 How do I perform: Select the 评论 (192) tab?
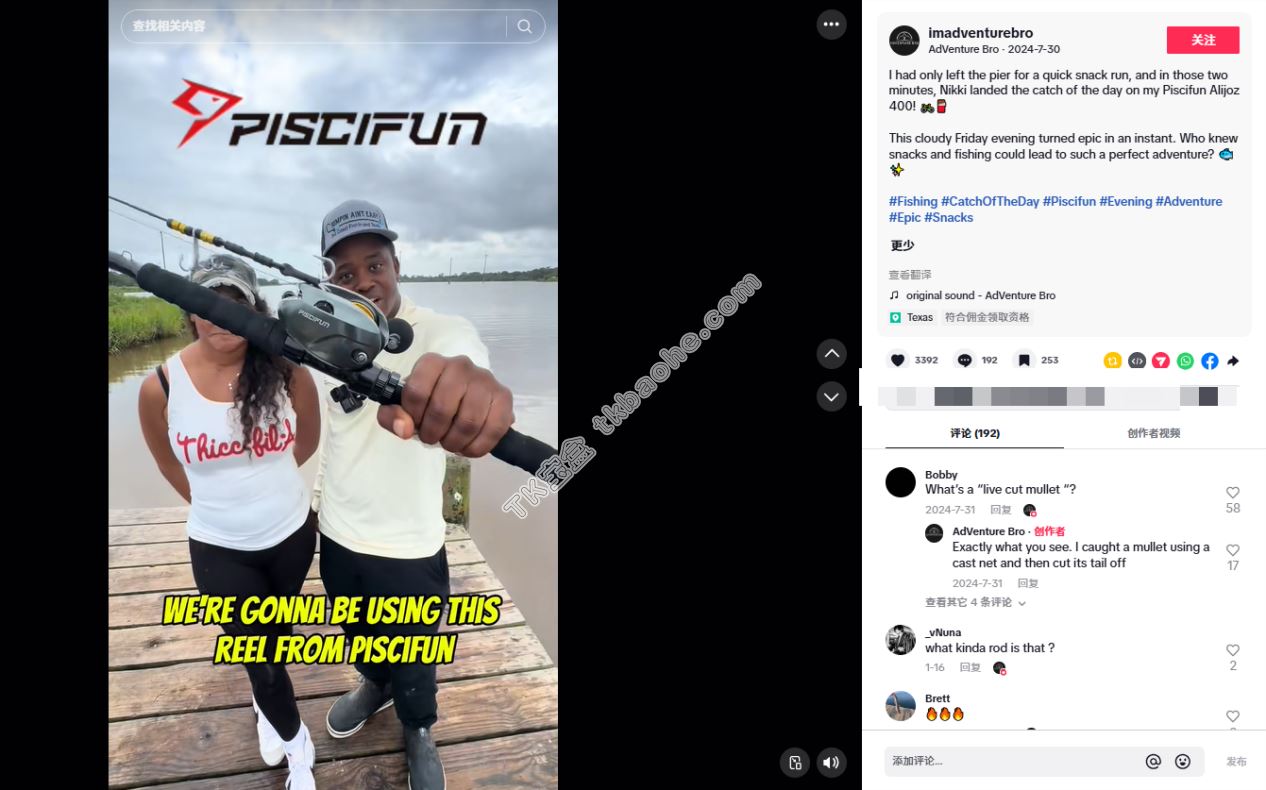click(975, 433)
